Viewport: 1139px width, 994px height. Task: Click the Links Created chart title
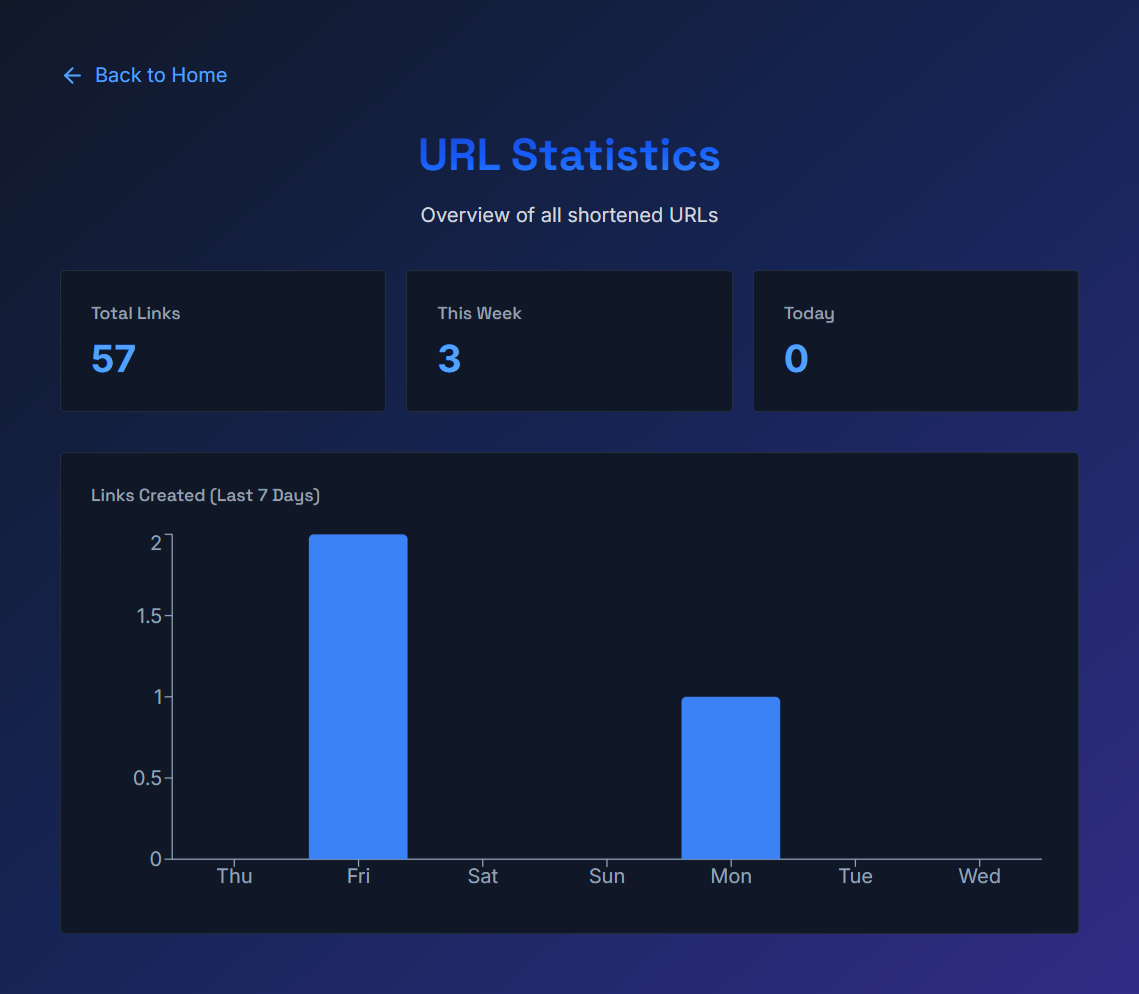pyautogui.click(x=205, y=495)
